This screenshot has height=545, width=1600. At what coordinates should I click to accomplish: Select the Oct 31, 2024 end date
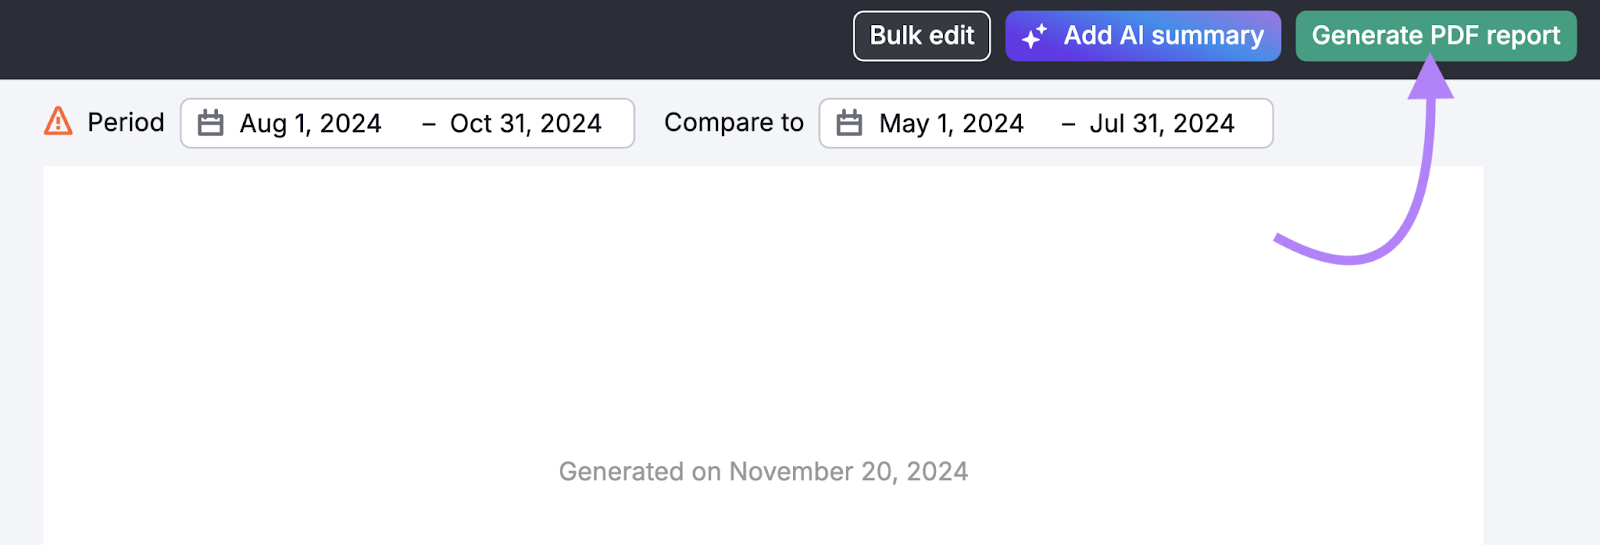526,123
